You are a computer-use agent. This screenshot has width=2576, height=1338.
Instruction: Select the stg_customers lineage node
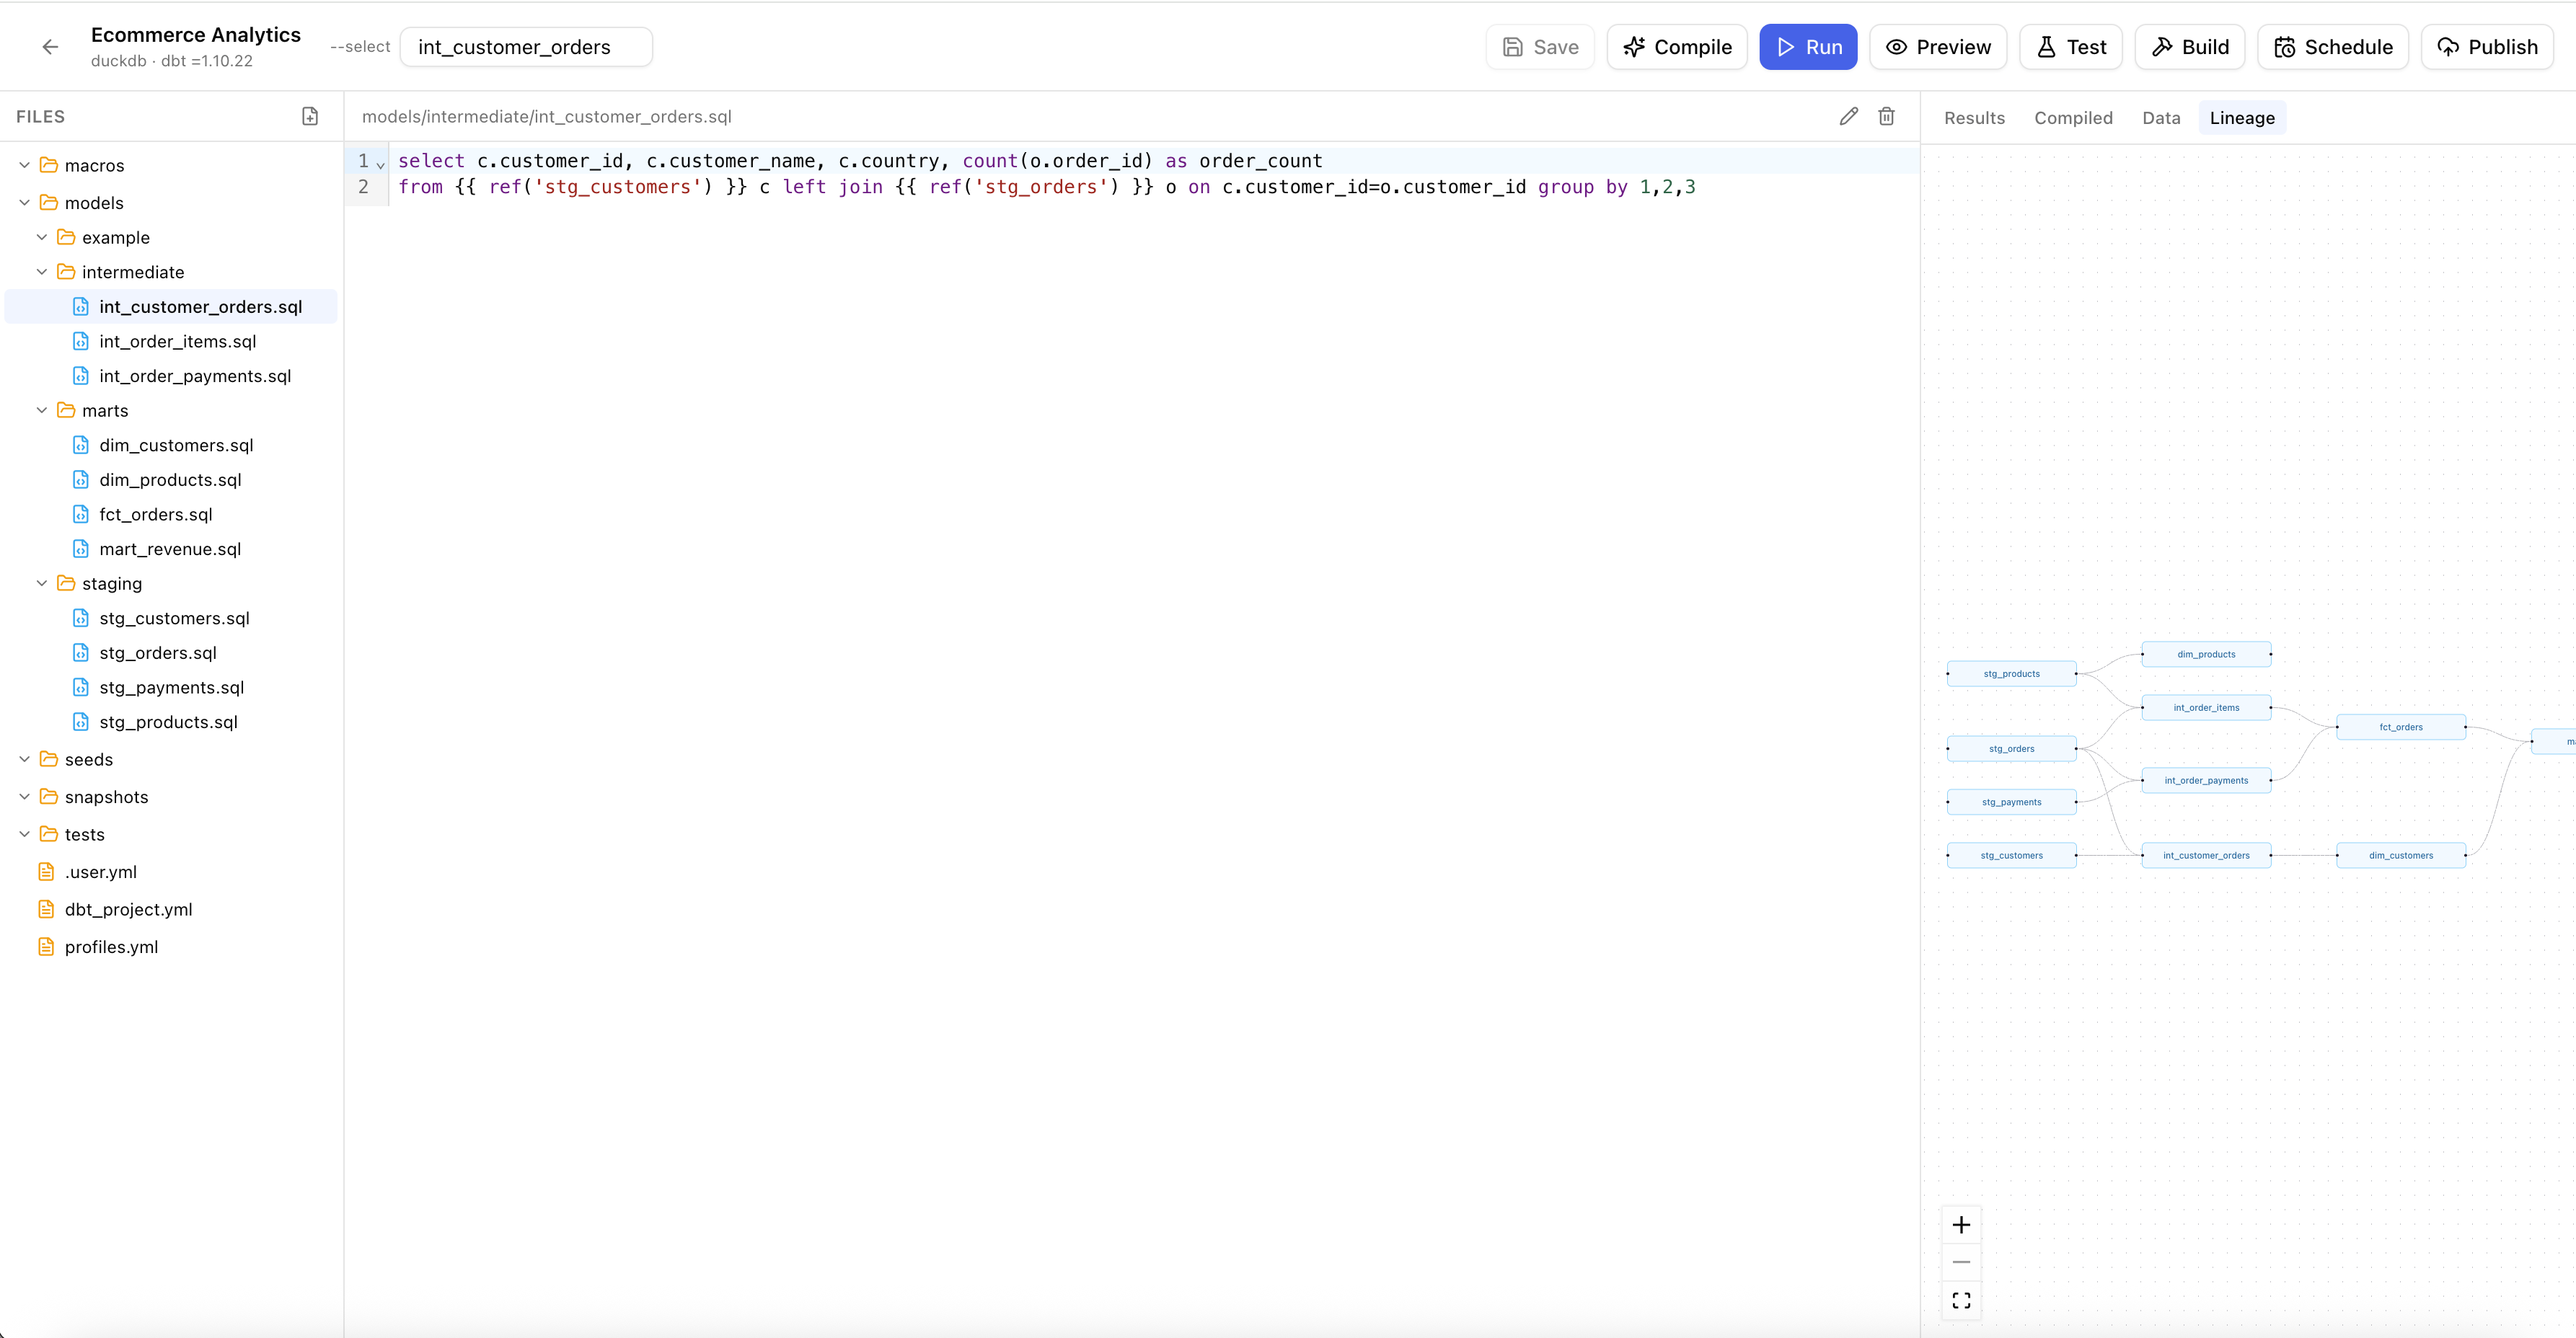coord(2011,855)
